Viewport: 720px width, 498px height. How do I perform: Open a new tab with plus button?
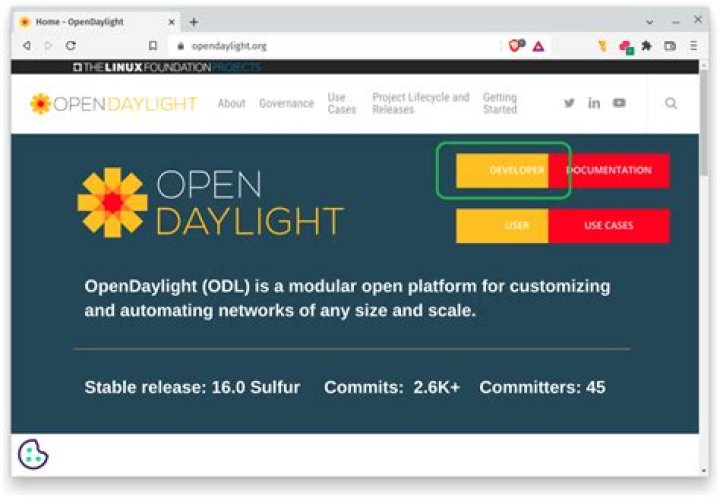tap(194, 22)
